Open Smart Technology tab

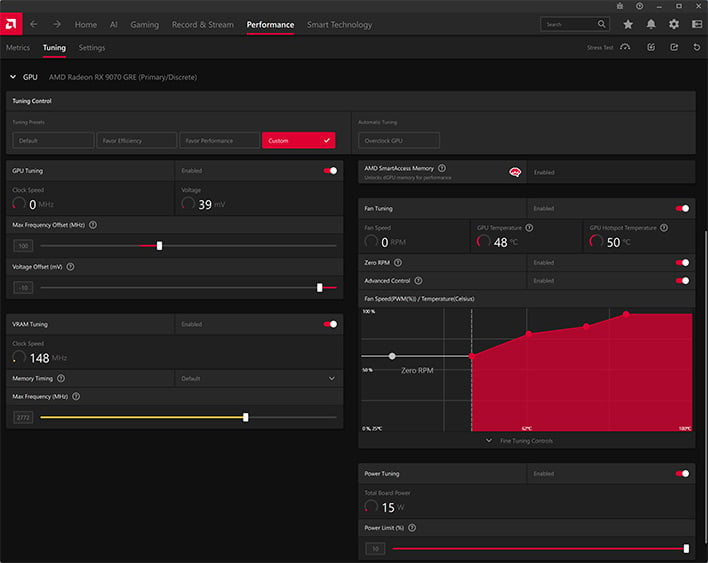(x=340, y=25)
